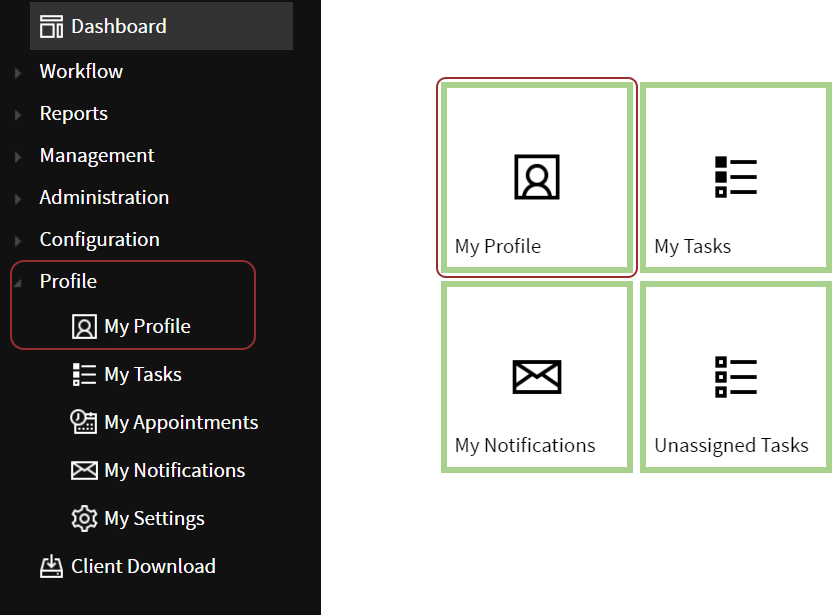Open My Settings label in the Profile menu
The height and width of the screenshot is (615, 837).
point(154,519)
